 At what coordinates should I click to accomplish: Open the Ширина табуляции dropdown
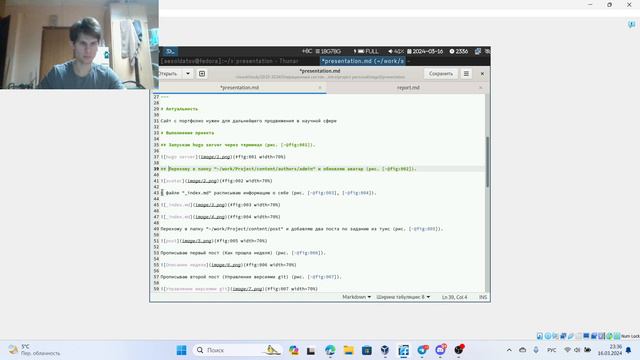pos(403,297)
